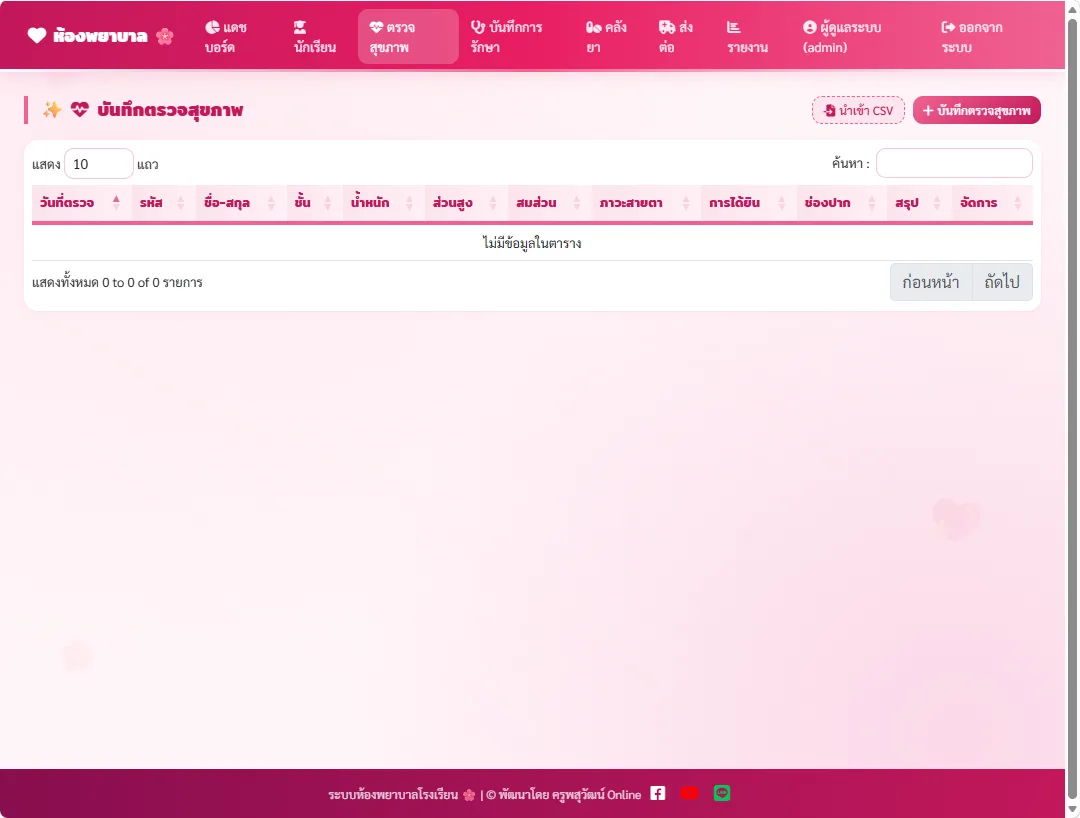
Task: Click the แสดงทั้งหมด 0 to 0 of 0 รายการ info
Action: click(117, 282)
